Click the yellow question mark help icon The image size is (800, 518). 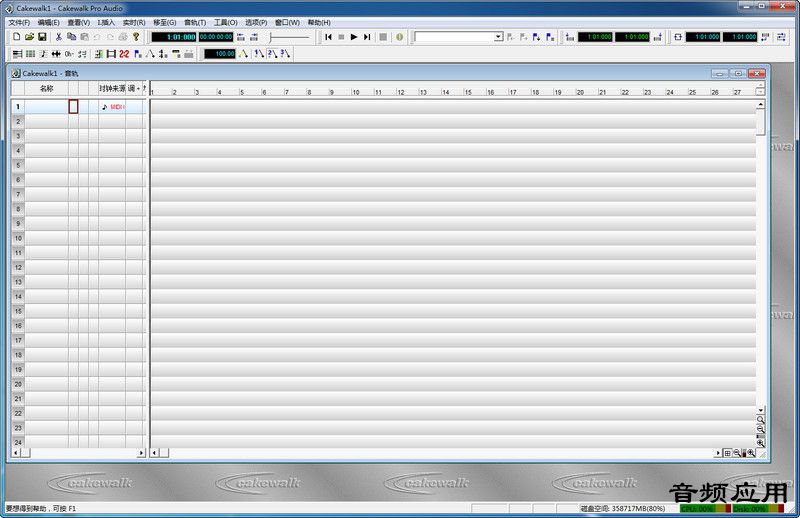(x=136, y=37)
